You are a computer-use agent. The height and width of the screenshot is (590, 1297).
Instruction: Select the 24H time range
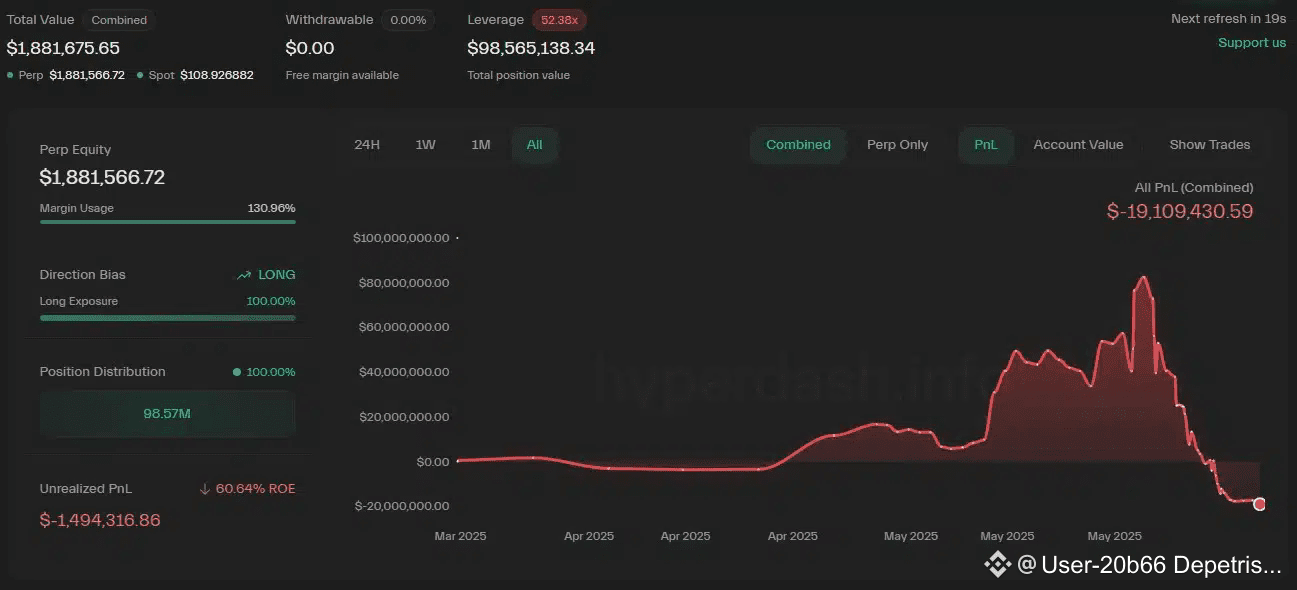pos(367,145)
